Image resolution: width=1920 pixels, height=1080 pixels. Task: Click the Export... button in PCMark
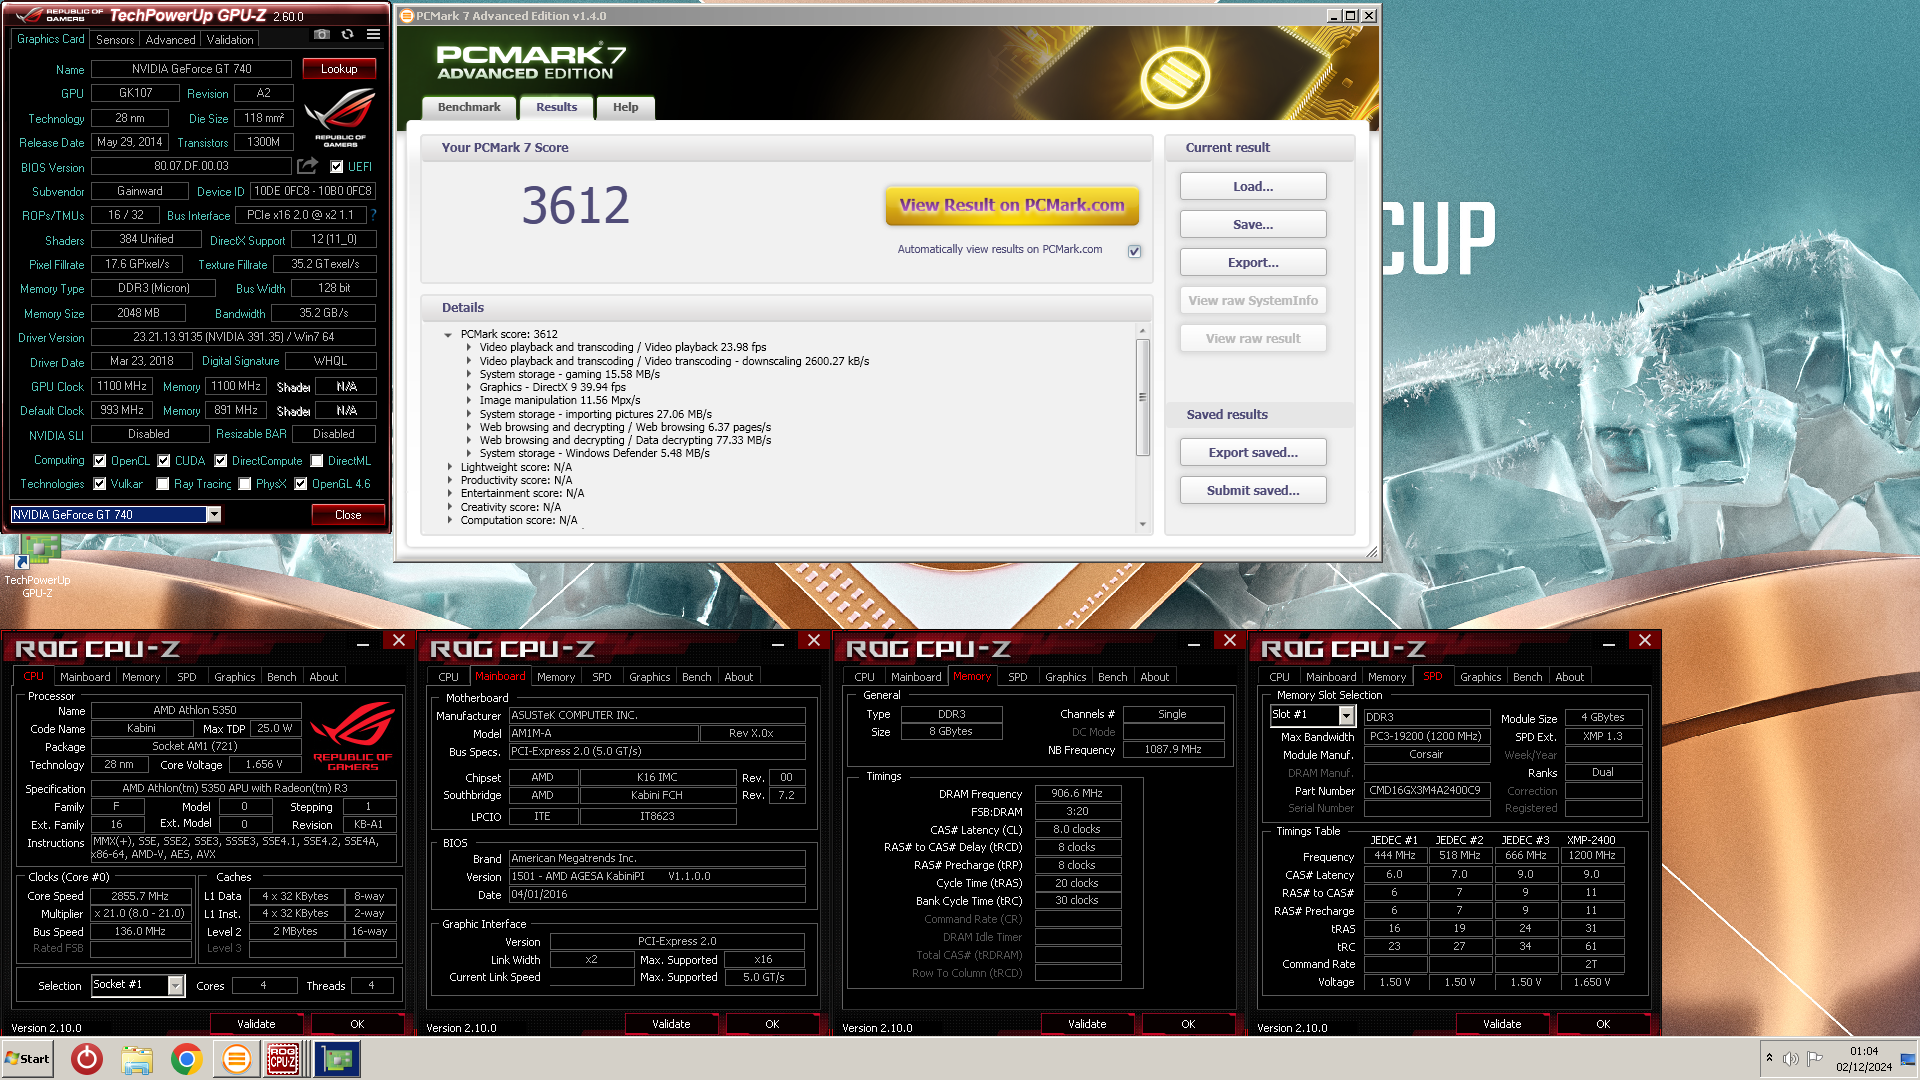pyautogui.click(x=1253, y=263)
